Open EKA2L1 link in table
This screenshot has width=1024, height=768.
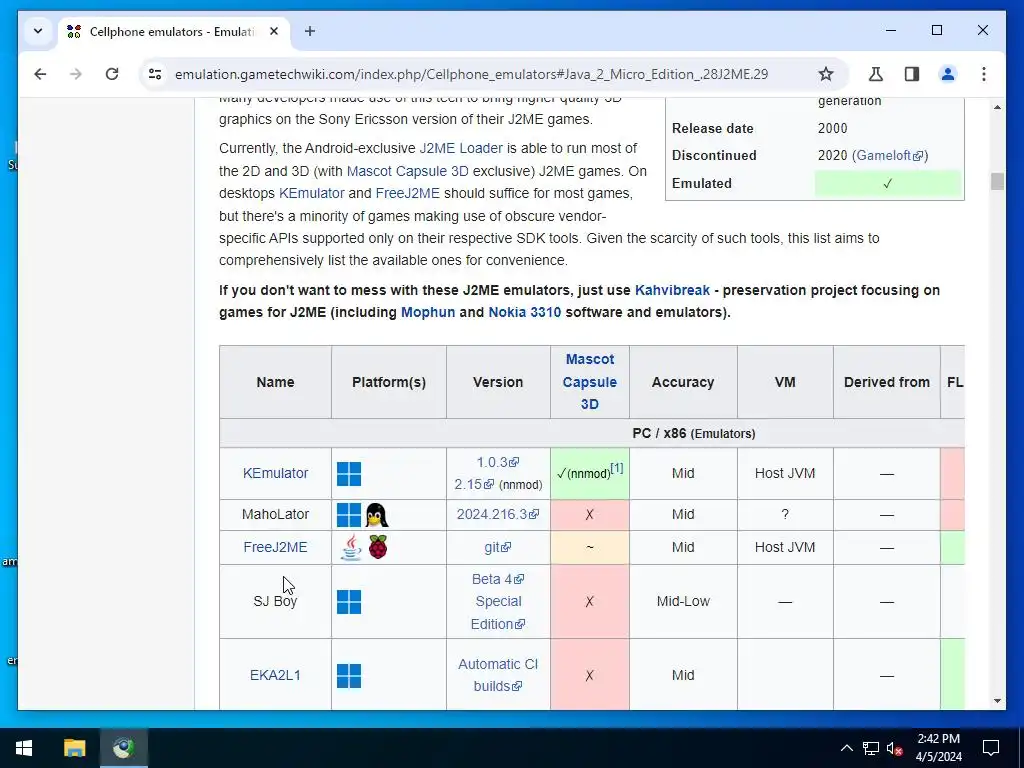(275, 675)
